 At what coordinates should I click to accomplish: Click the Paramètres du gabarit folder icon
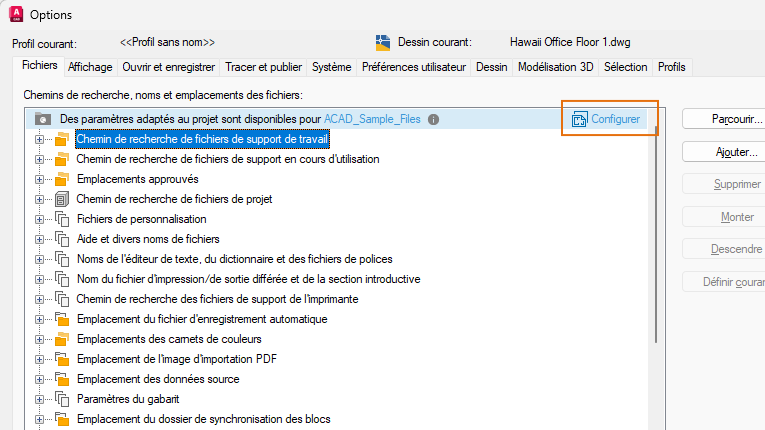tap(62, 399)
